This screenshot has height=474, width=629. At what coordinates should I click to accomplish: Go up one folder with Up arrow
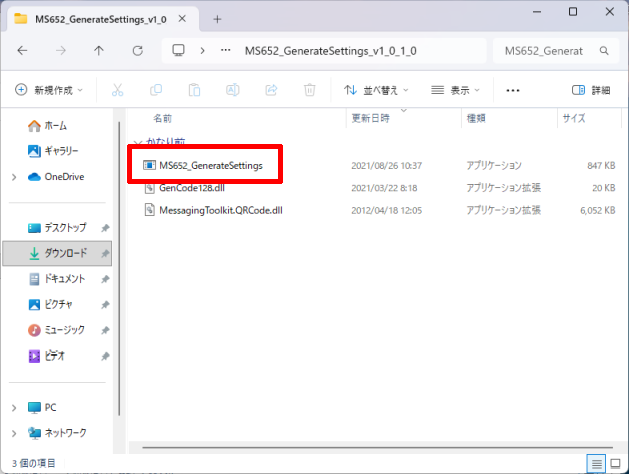98,51
